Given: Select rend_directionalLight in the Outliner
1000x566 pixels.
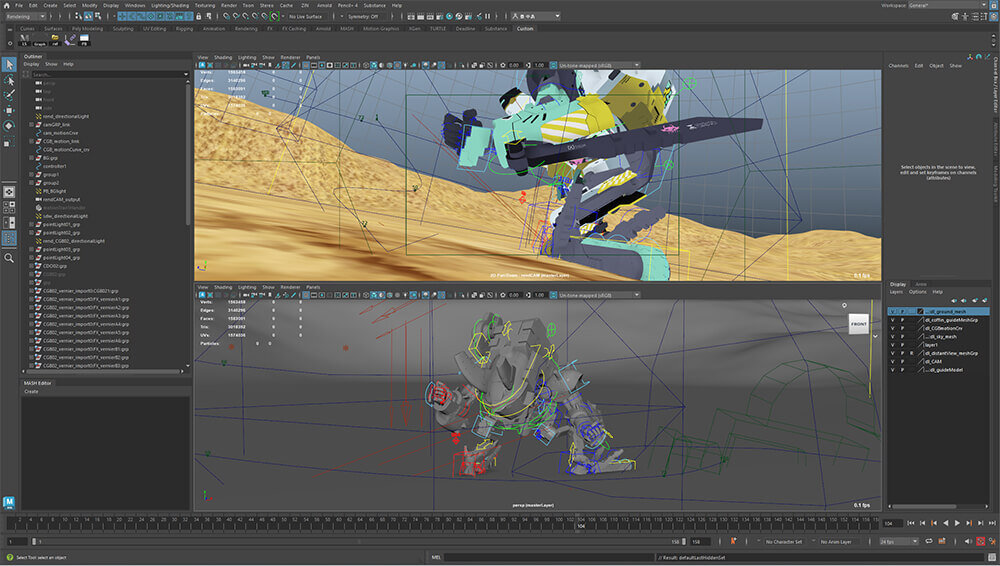Looking at the screenshot, I should (67, 116).
